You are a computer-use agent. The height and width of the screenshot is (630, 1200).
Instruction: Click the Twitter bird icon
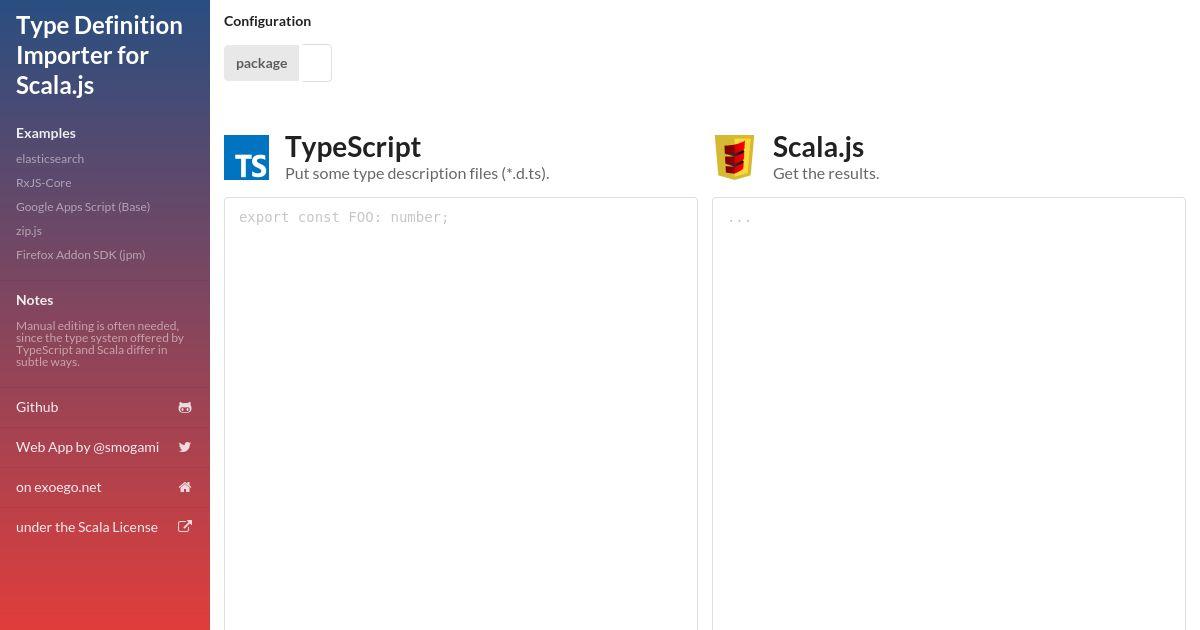tap(185, 447)
